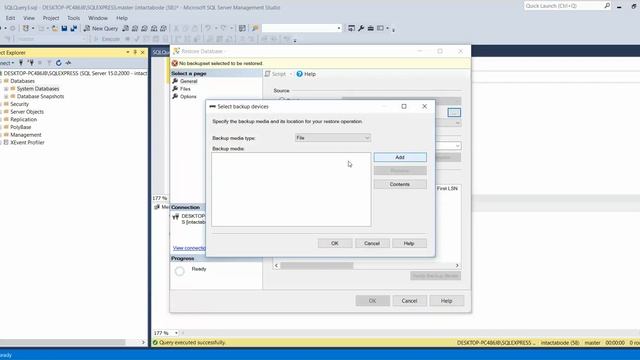The height and width of the screenshot is (360, 640).
Task: Close the Select backup devices dialog
Action: click(x=424, y=106)
